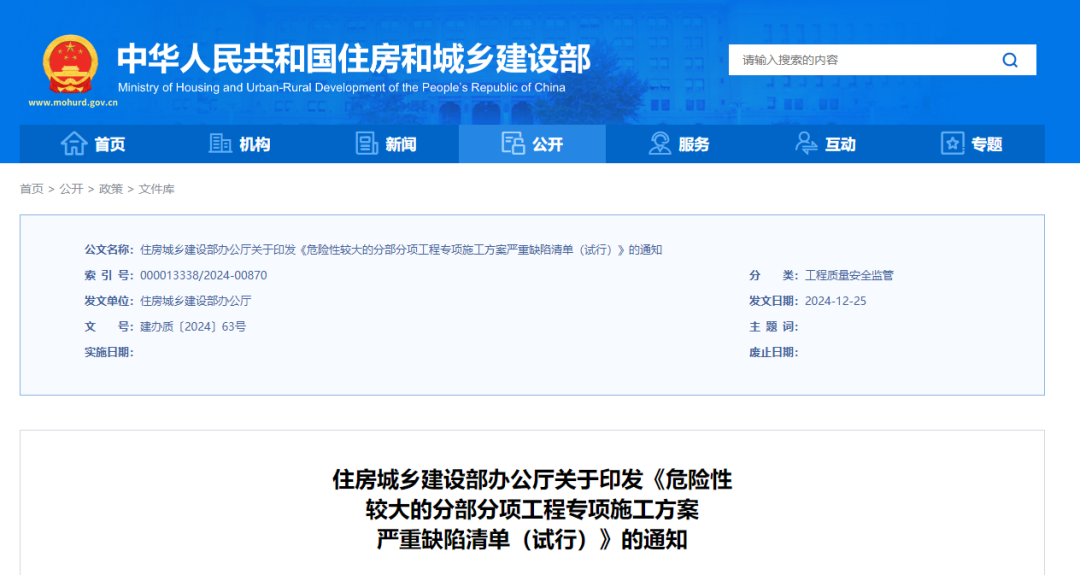Click the newspaper icon beside 新闻
The image size is (1080, 575).
(x=366, y=143)
